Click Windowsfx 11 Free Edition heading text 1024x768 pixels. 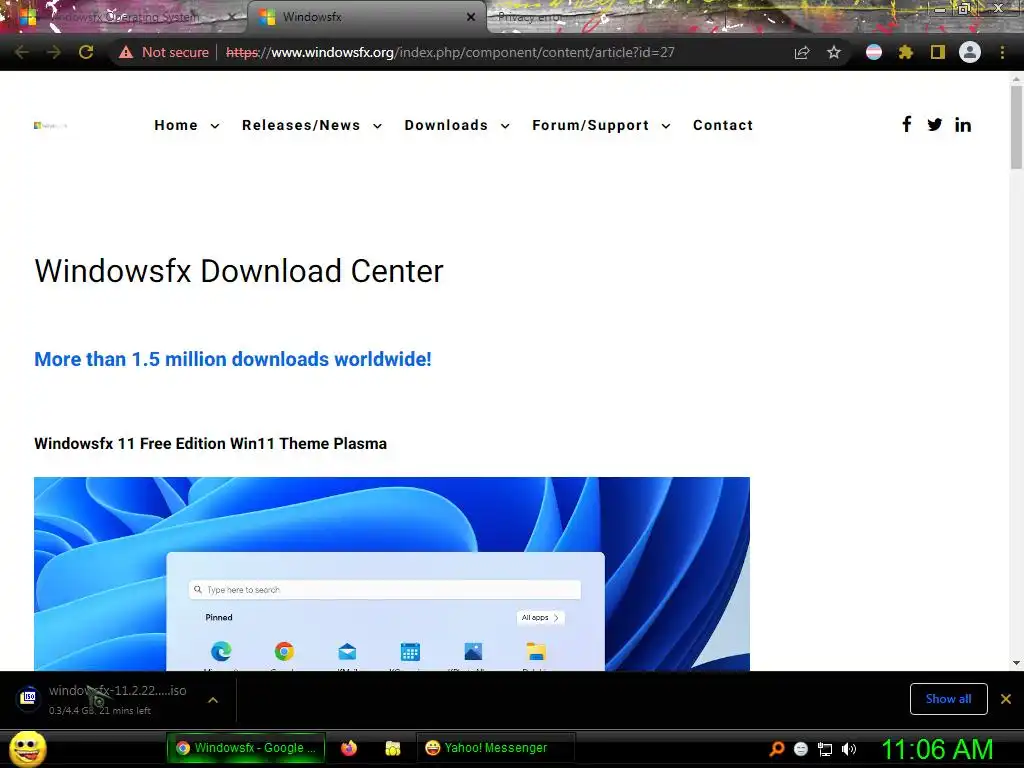[210, 443]
